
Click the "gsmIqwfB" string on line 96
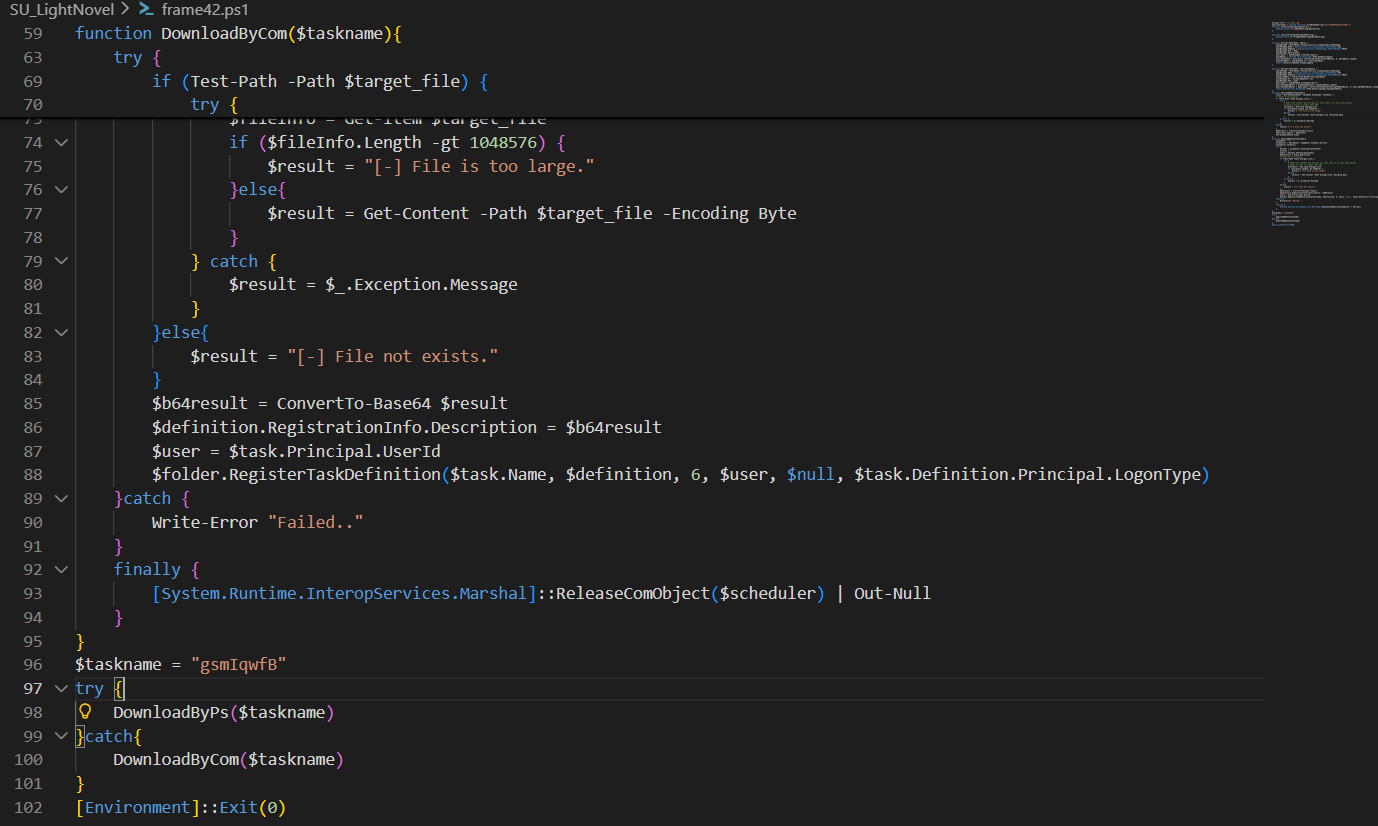pyautogui.click(x=238, y=664)
